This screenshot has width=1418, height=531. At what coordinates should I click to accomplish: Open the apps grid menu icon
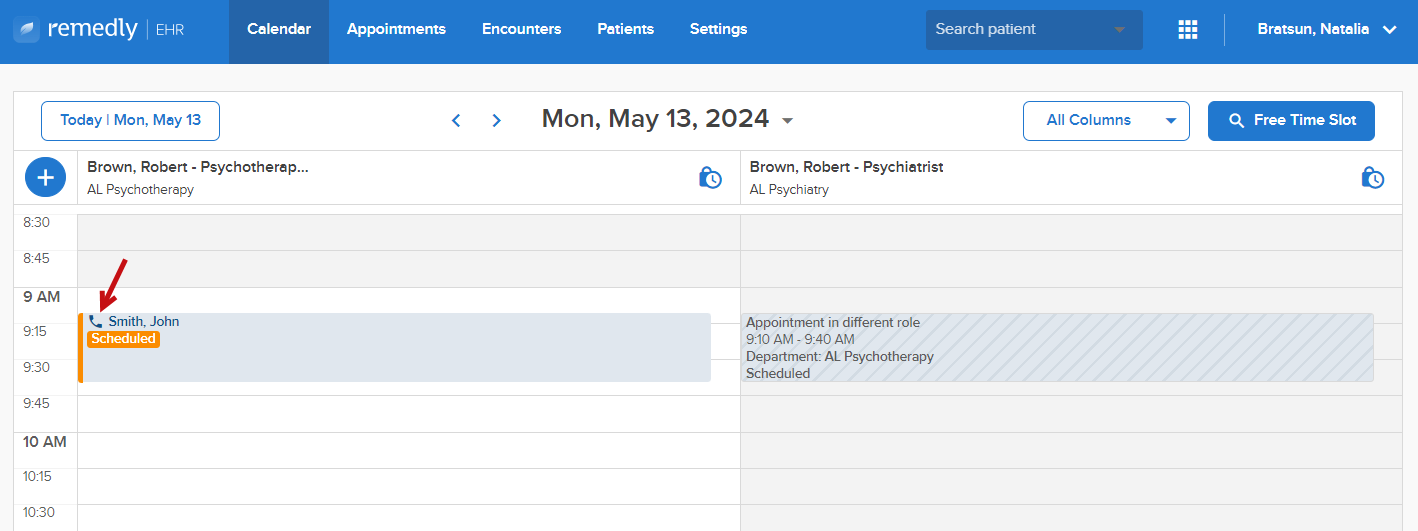click(x=1188, y=30)
